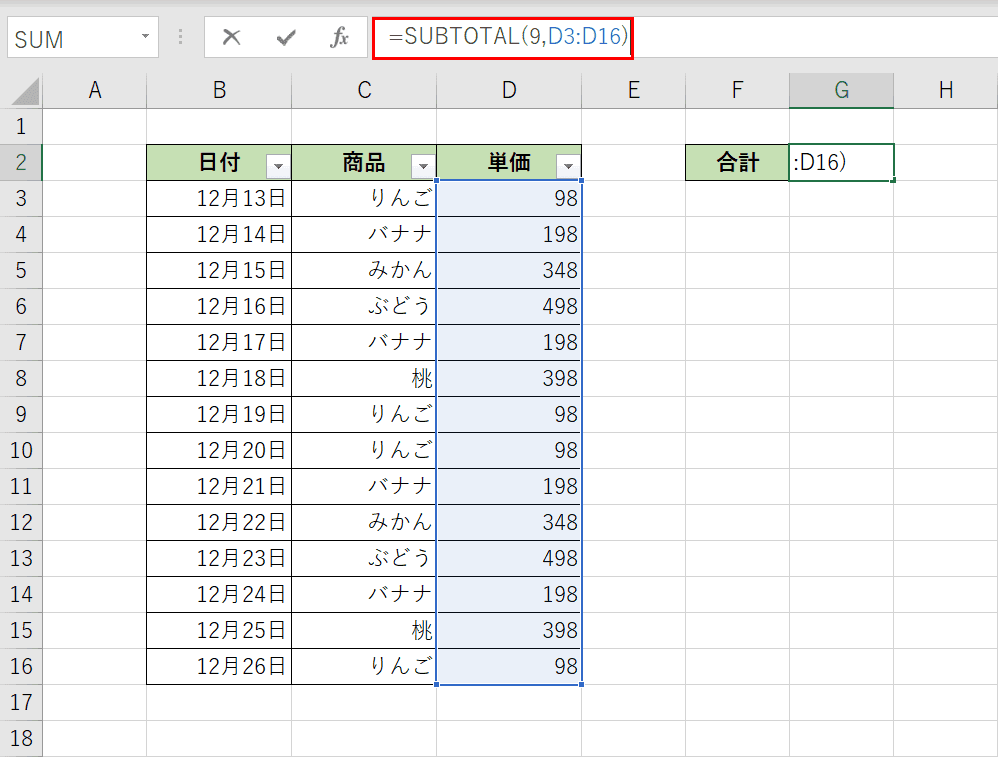Click the price 198 in row 14
Screen dimensions: 998x757
point(509,594)
